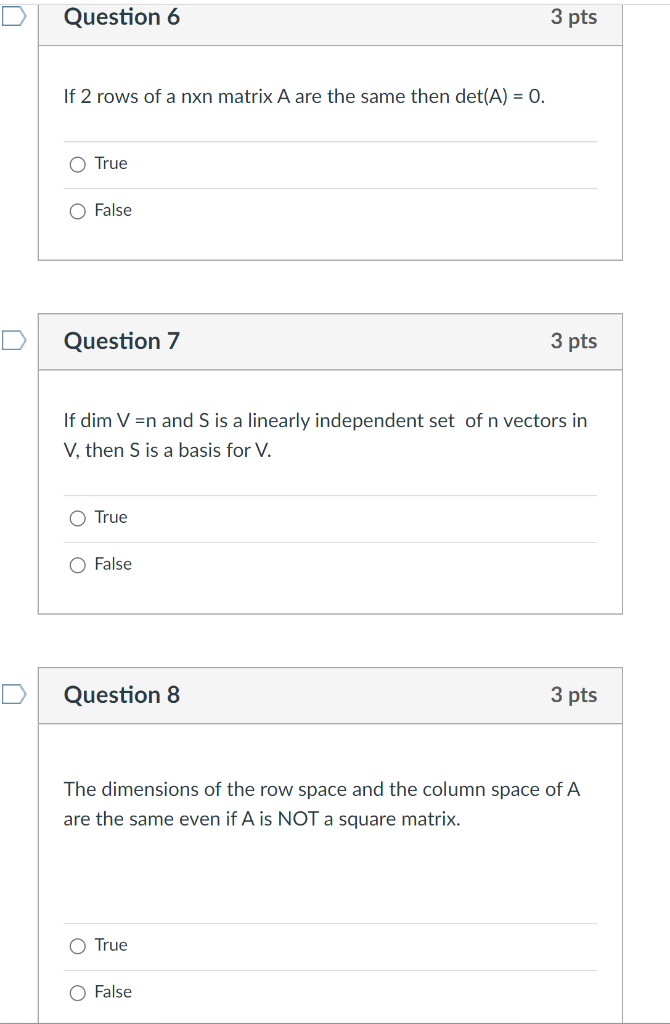Viewport: 670px width, 1024px height.
Task: Click the Question 7 header
Action: pos(122,341)
